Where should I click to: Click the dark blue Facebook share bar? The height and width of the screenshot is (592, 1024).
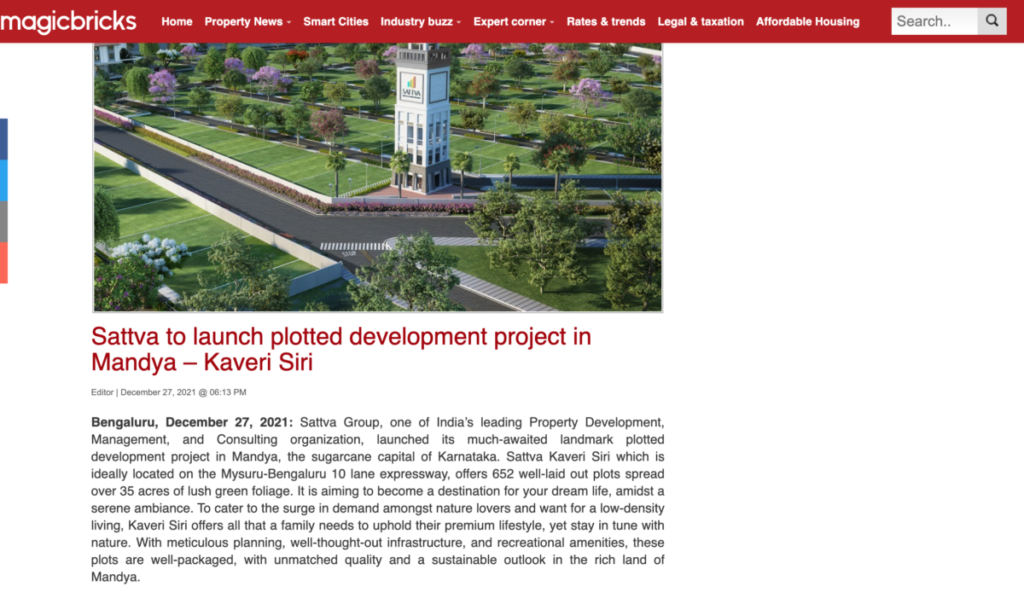[x=4, y=139]
